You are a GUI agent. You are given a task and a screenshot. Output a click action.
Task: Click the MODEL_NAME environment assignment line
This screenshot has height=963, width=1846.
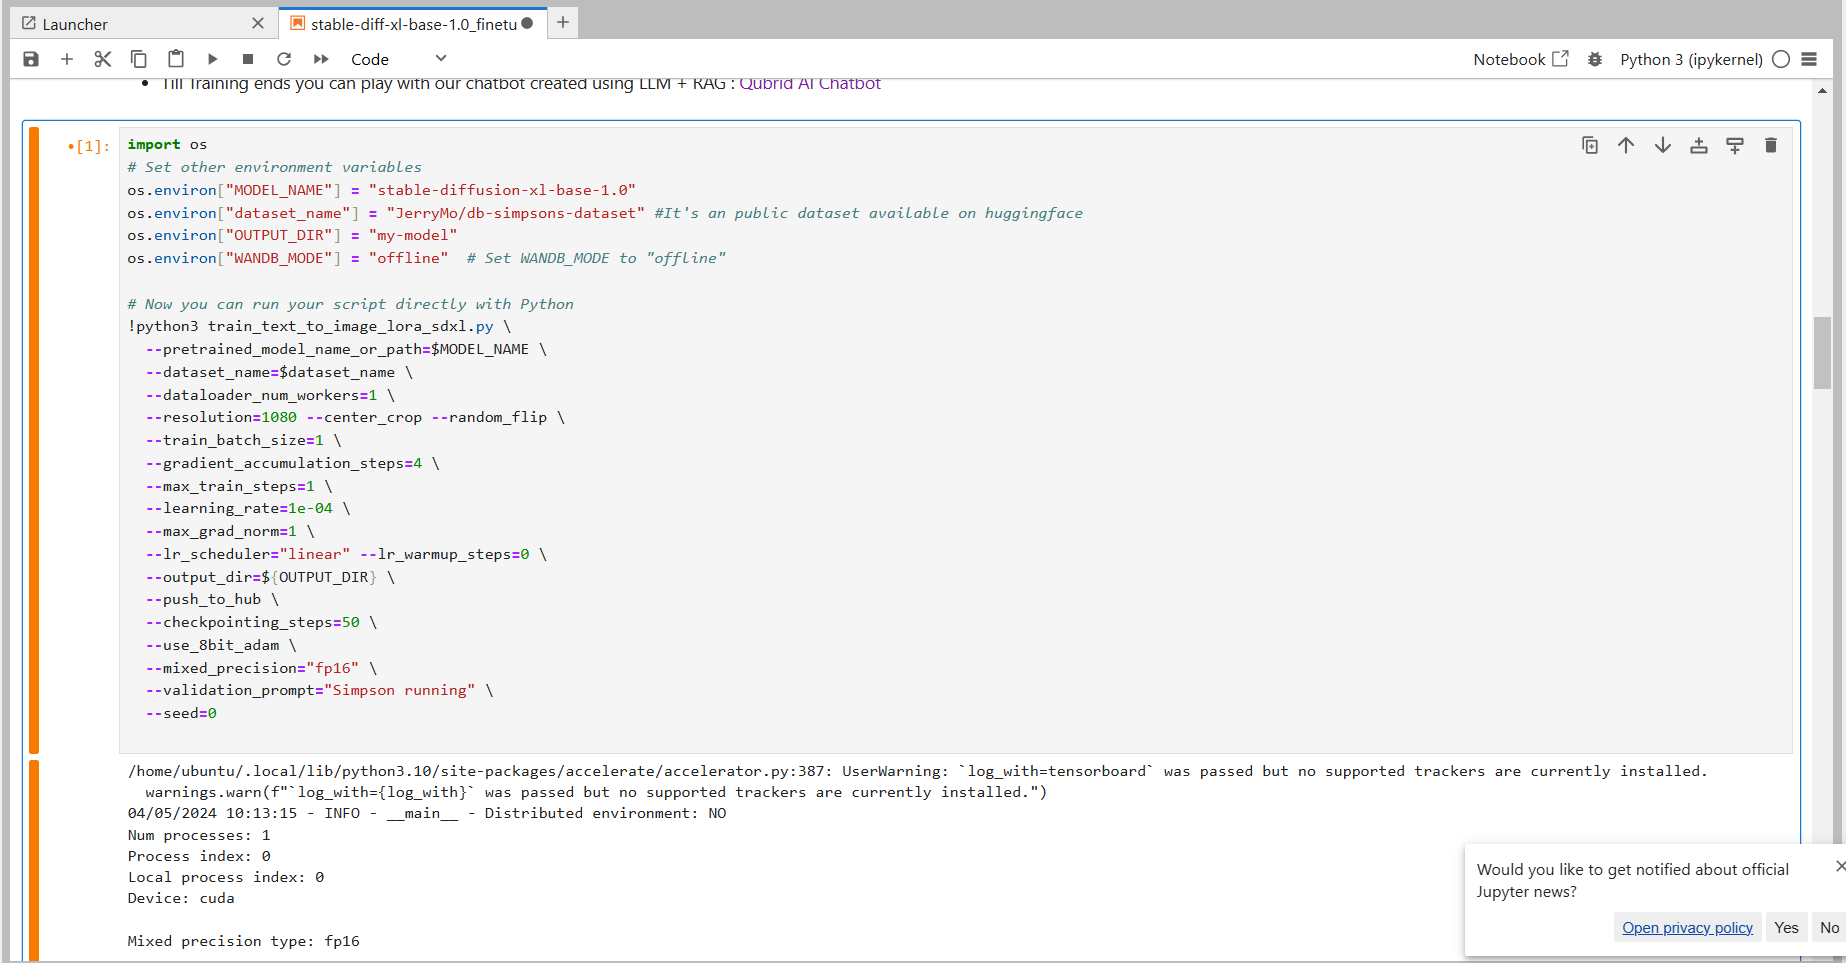381,190
